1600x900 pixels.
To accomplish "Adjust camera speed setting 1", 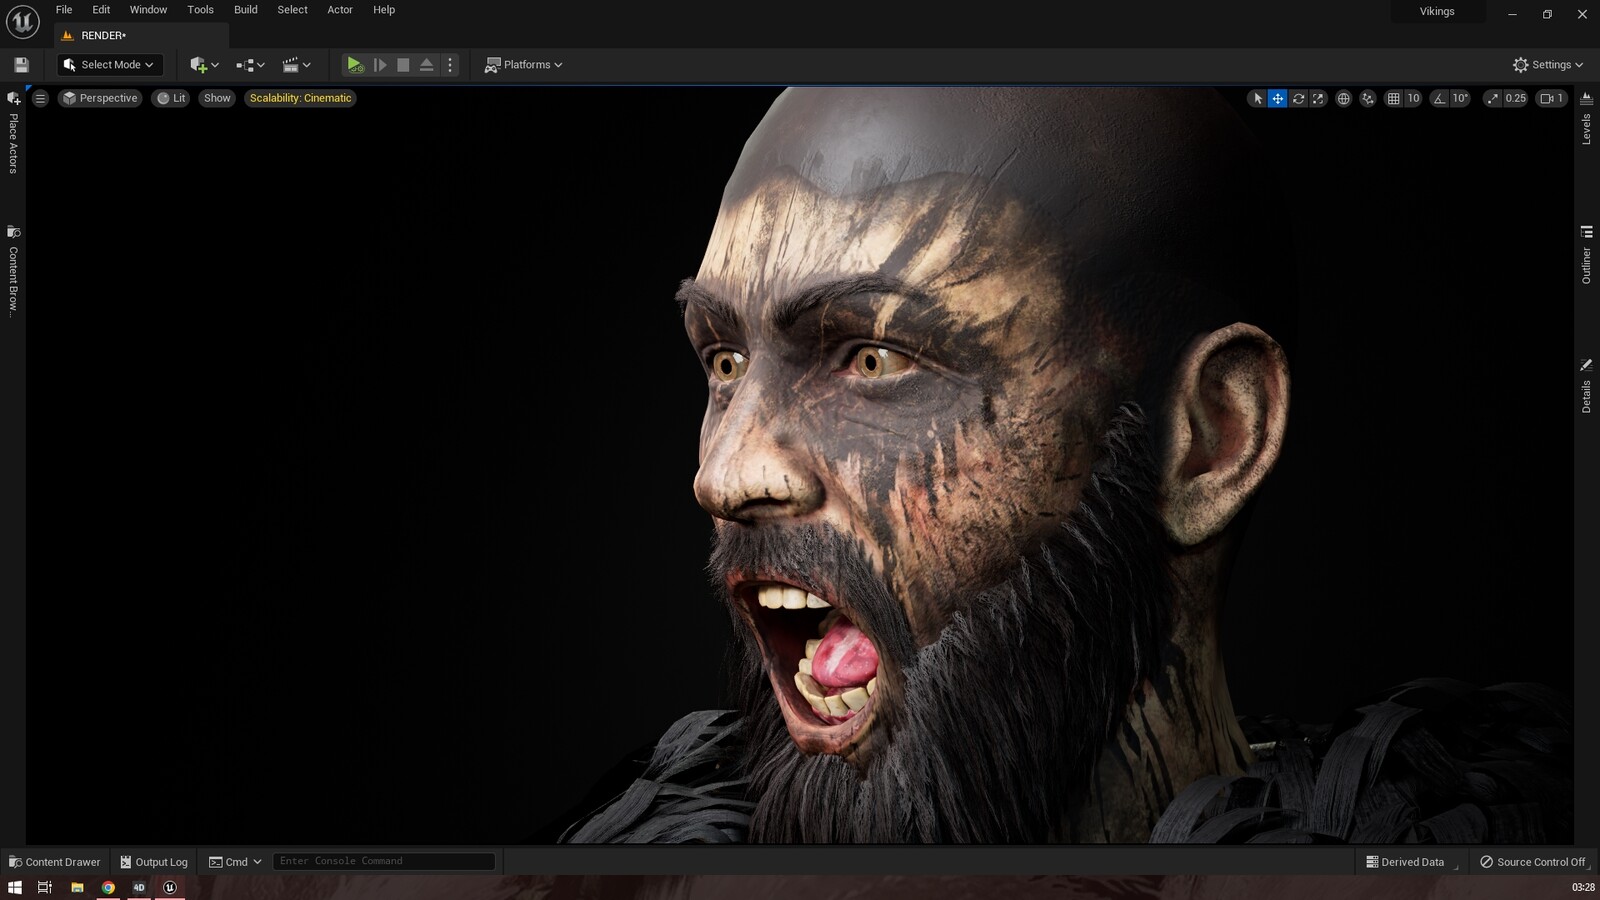I will (1552, 98).
